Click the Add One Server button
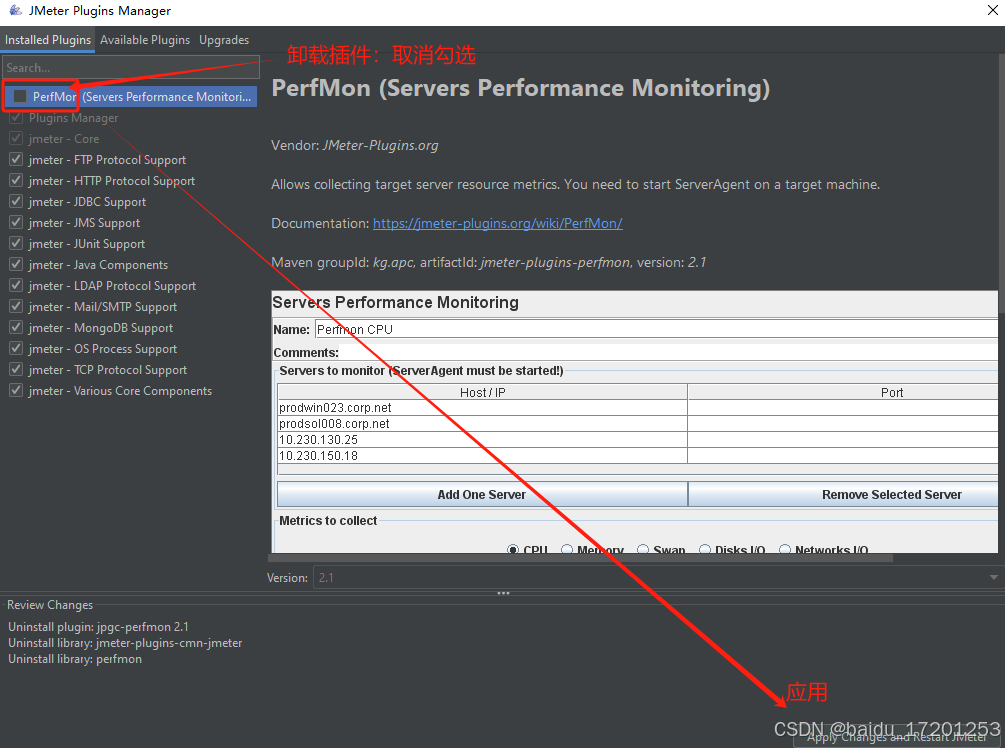Viewport: 1005px width, 748px height. 482,494
